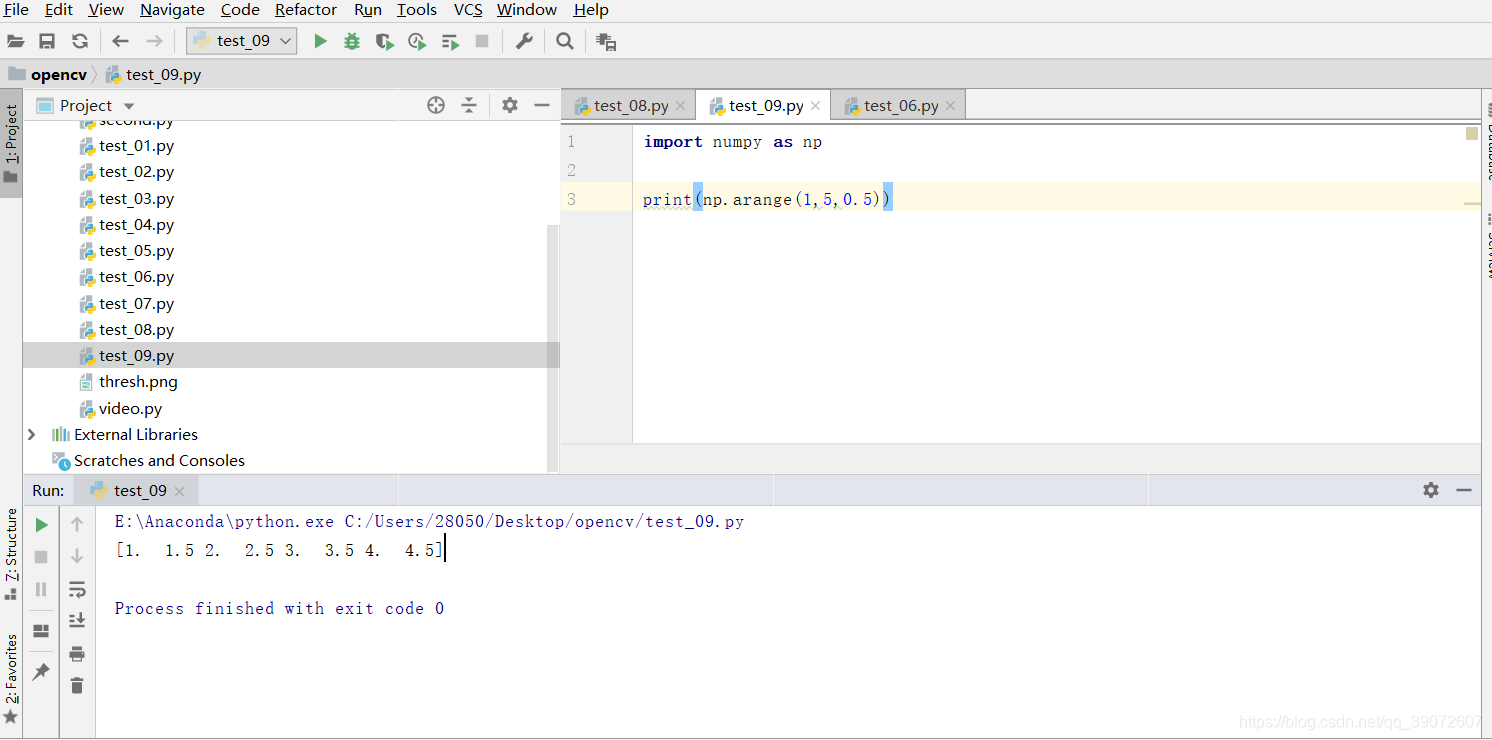Click the Synchronize refresh toolbar icon

coord(80,41)
